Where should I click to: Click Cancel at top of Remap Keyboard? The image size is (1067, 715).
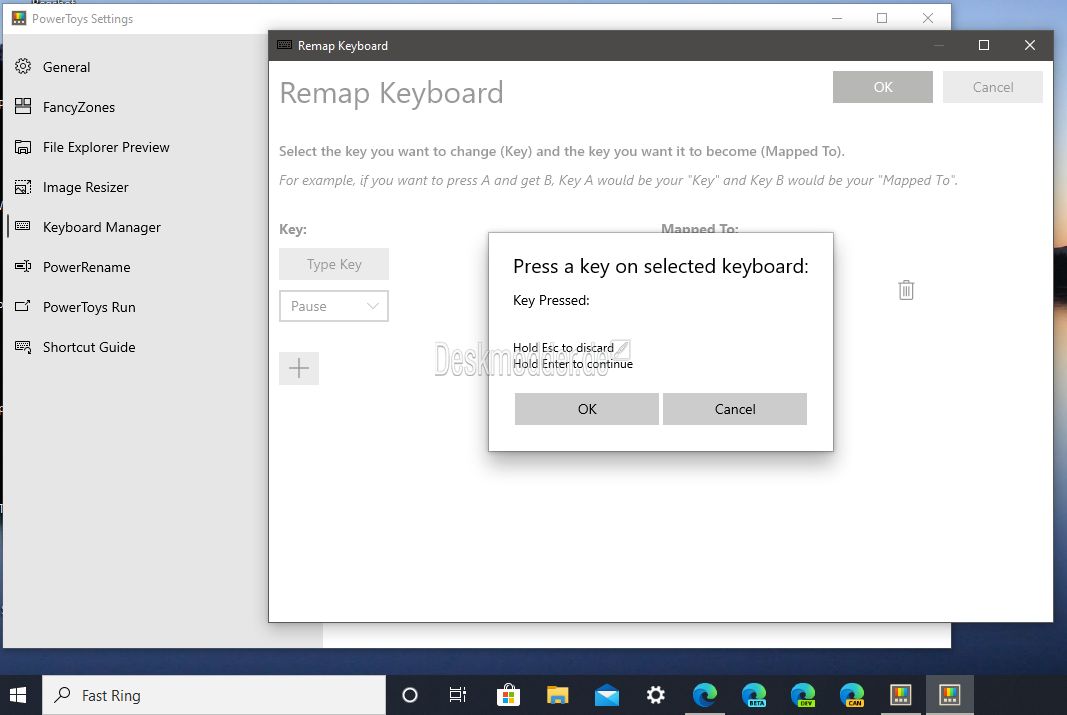993,87
